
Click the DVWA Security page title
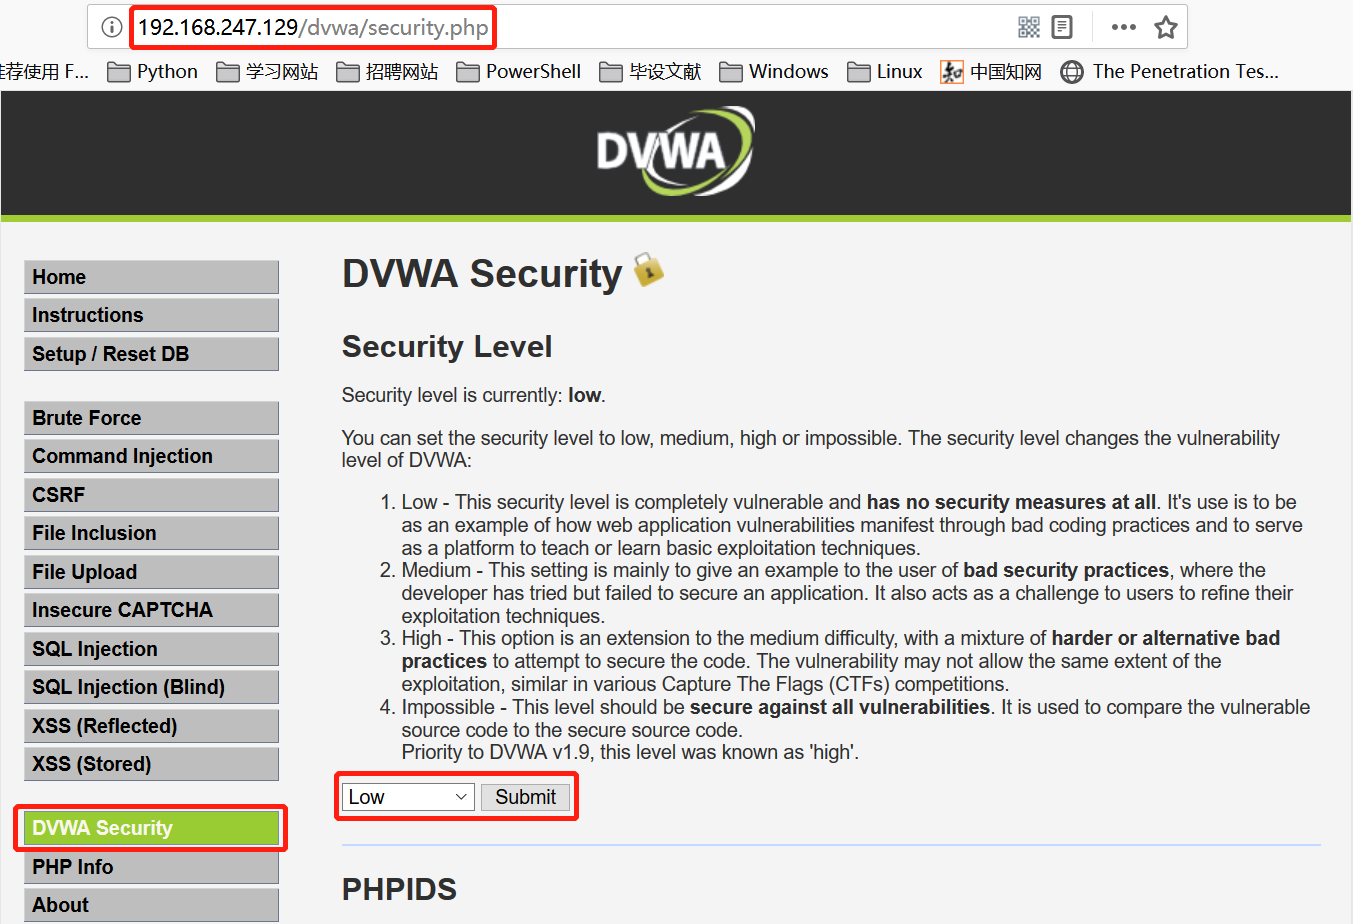pos(482,273)
